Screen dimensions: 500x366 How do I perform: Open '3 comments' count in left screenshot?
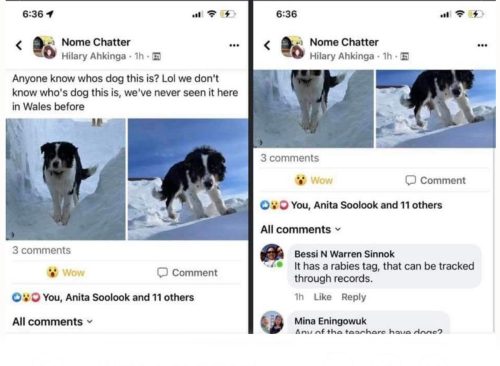coord(42,250)
